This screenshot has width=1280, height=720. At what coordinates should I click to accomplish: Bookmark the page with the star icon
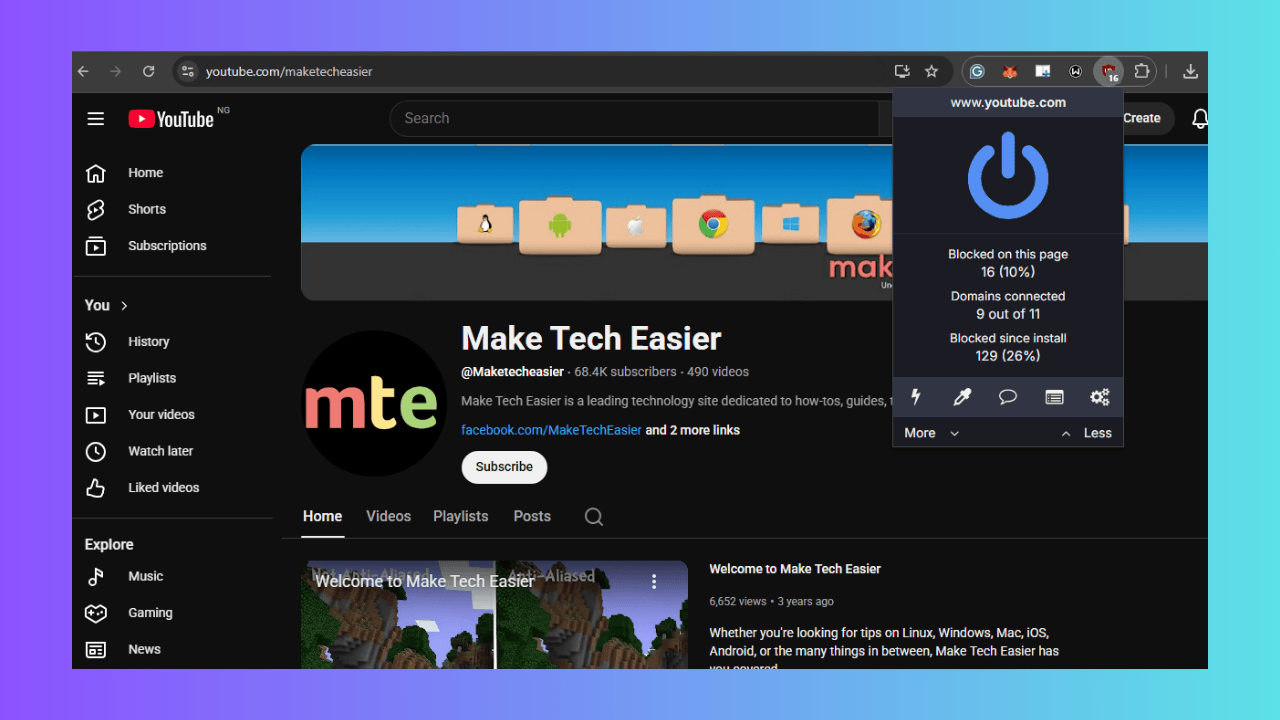point(931,71)
